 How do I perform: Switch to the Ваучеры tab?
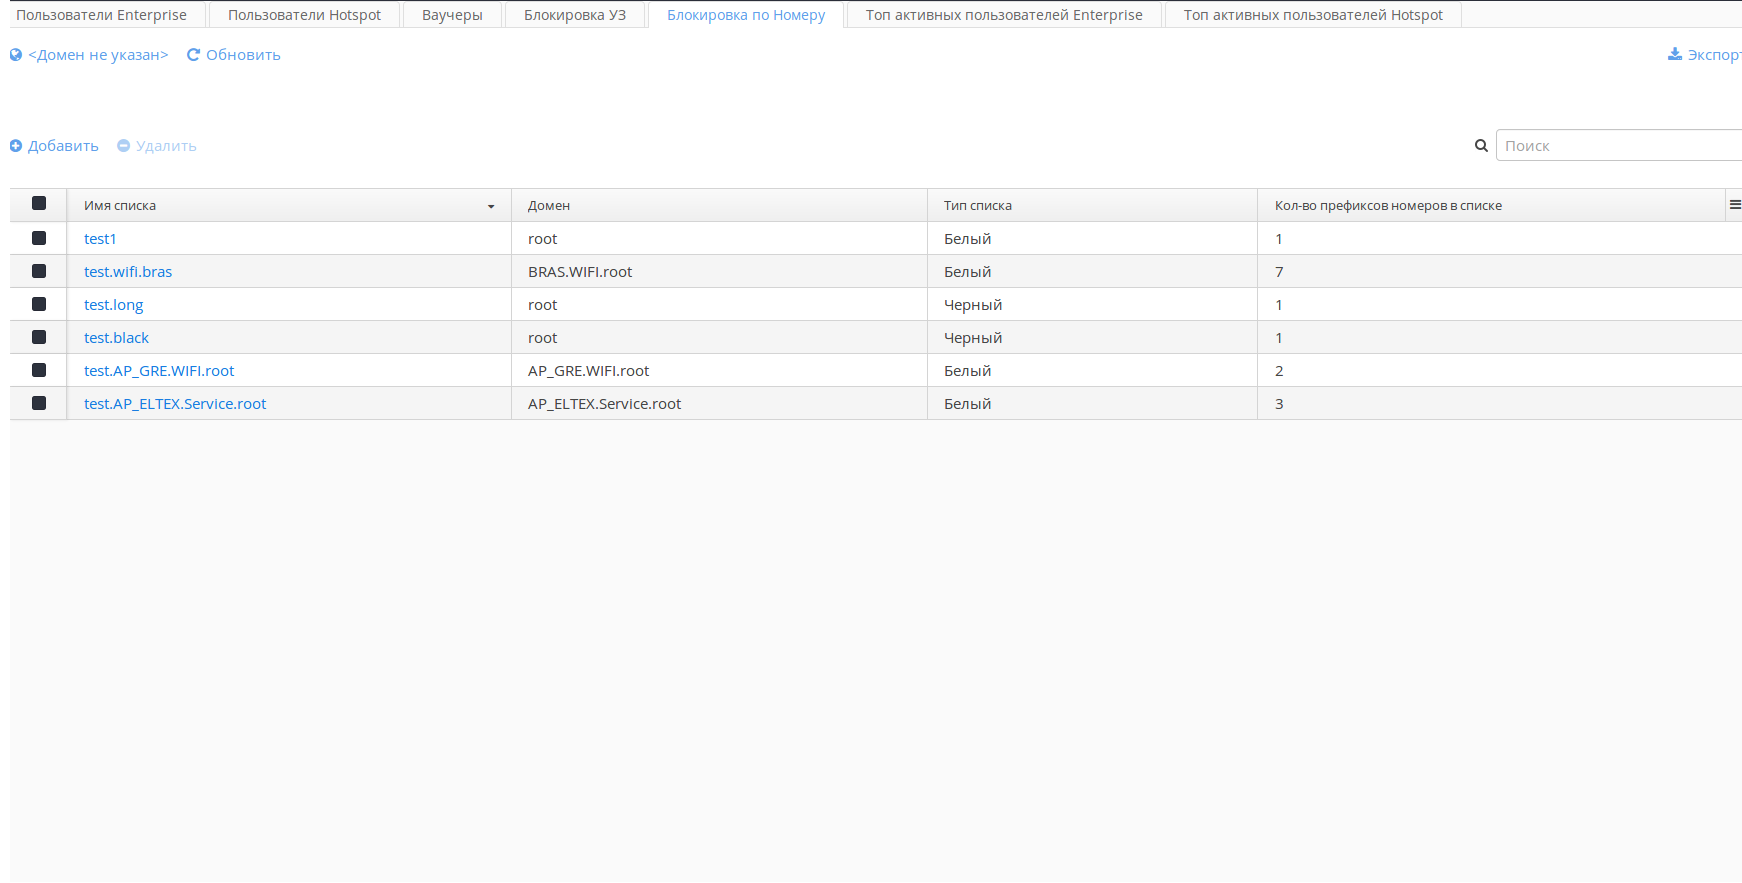(452, 15)
